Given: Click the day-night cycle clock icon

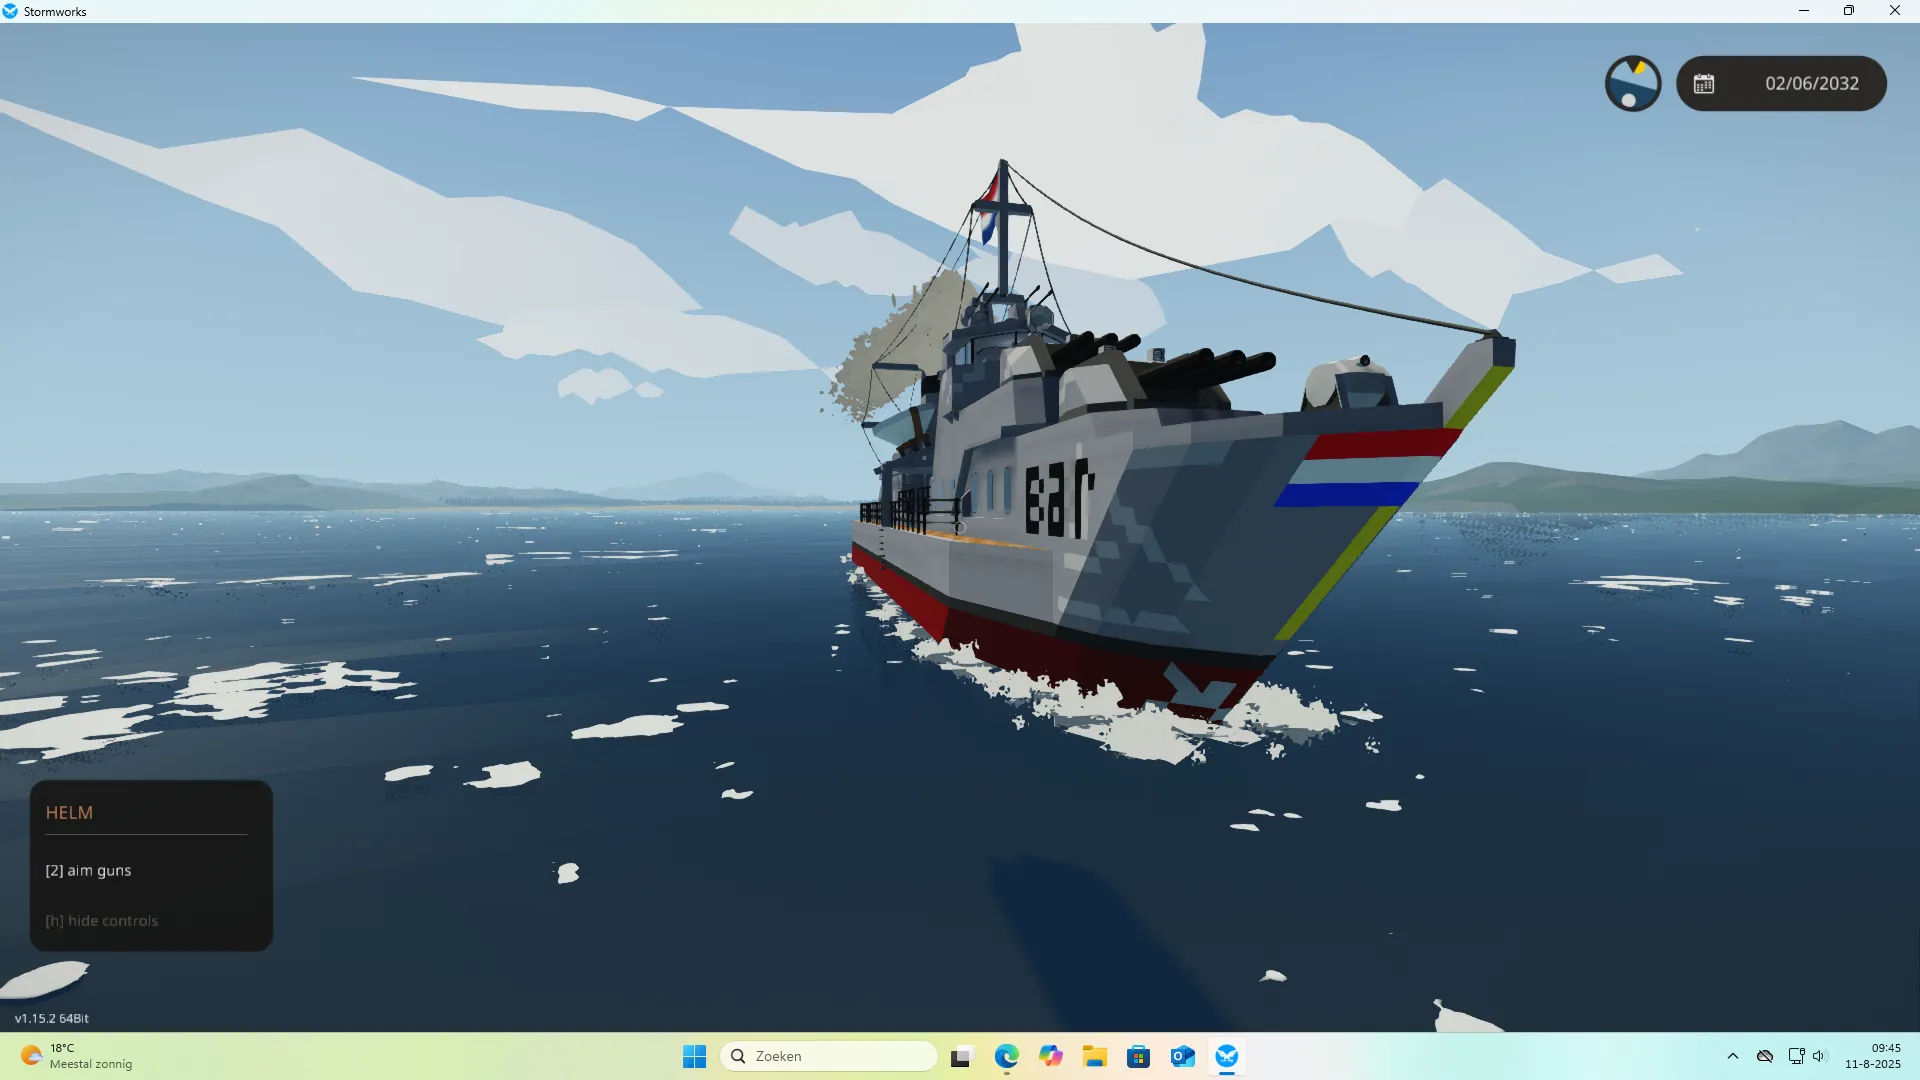Looking at the screenshot, I should click(x=1632, y=83).
